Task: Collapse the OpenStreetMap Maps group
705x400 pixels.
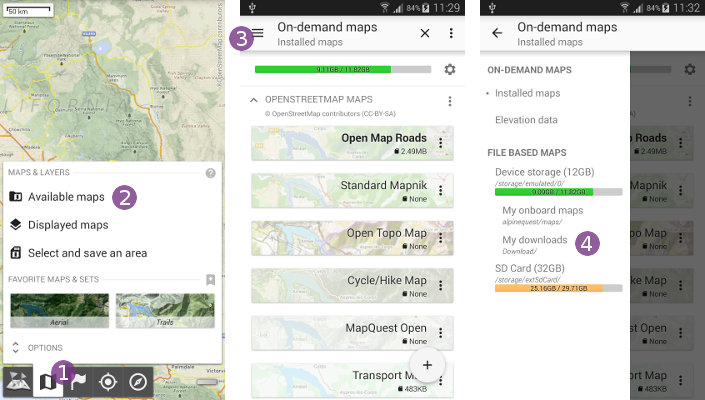Action: coord(254,100)
